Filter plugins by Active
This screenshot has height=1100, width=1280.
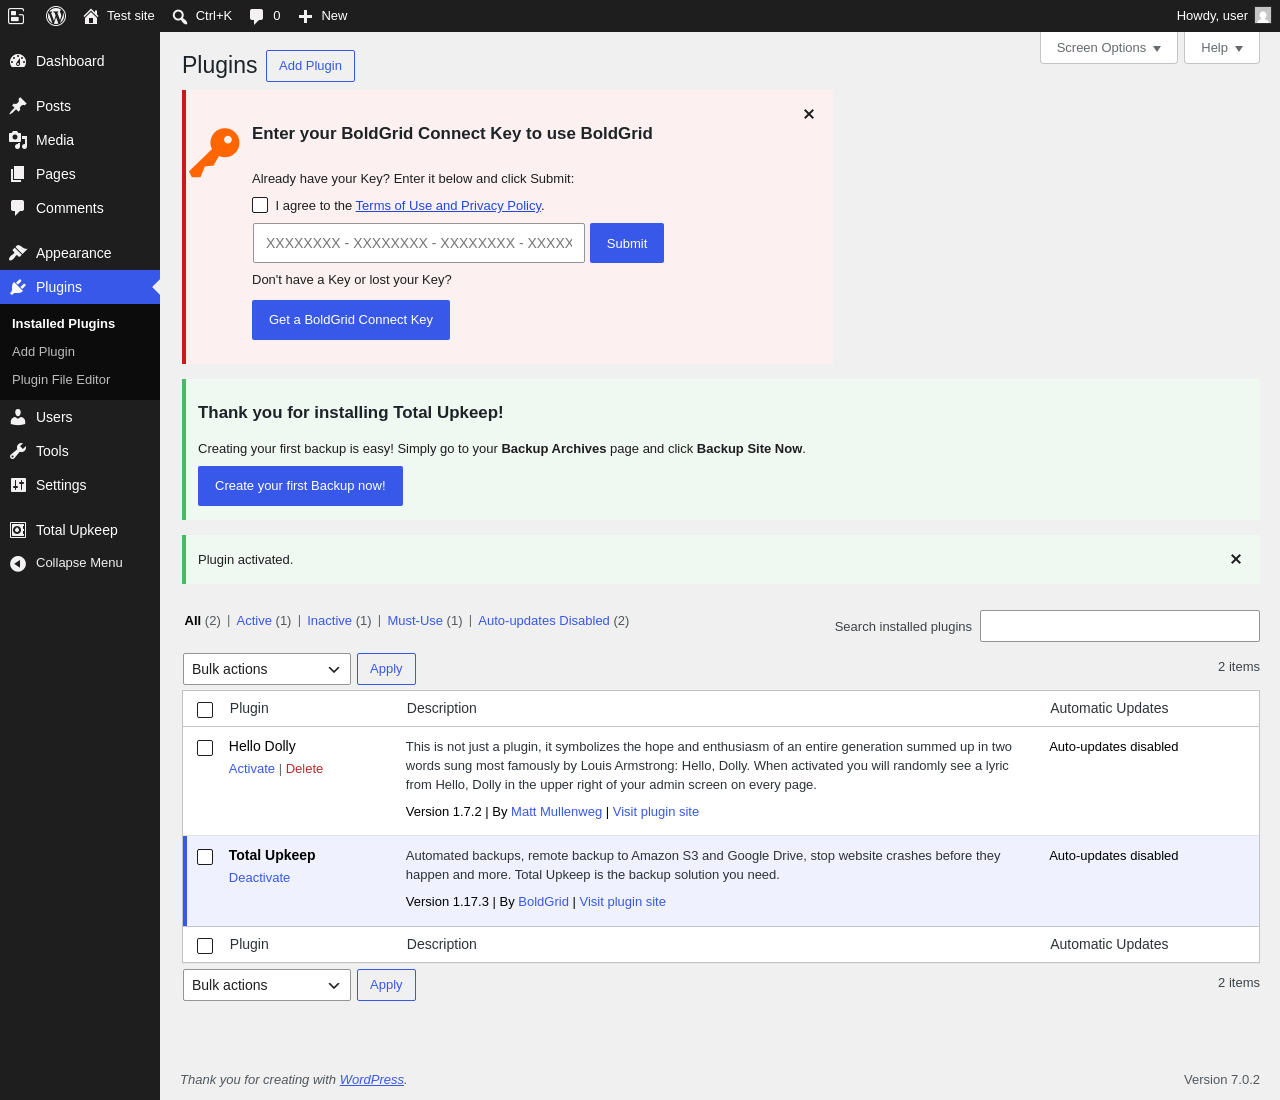[254, 621]
